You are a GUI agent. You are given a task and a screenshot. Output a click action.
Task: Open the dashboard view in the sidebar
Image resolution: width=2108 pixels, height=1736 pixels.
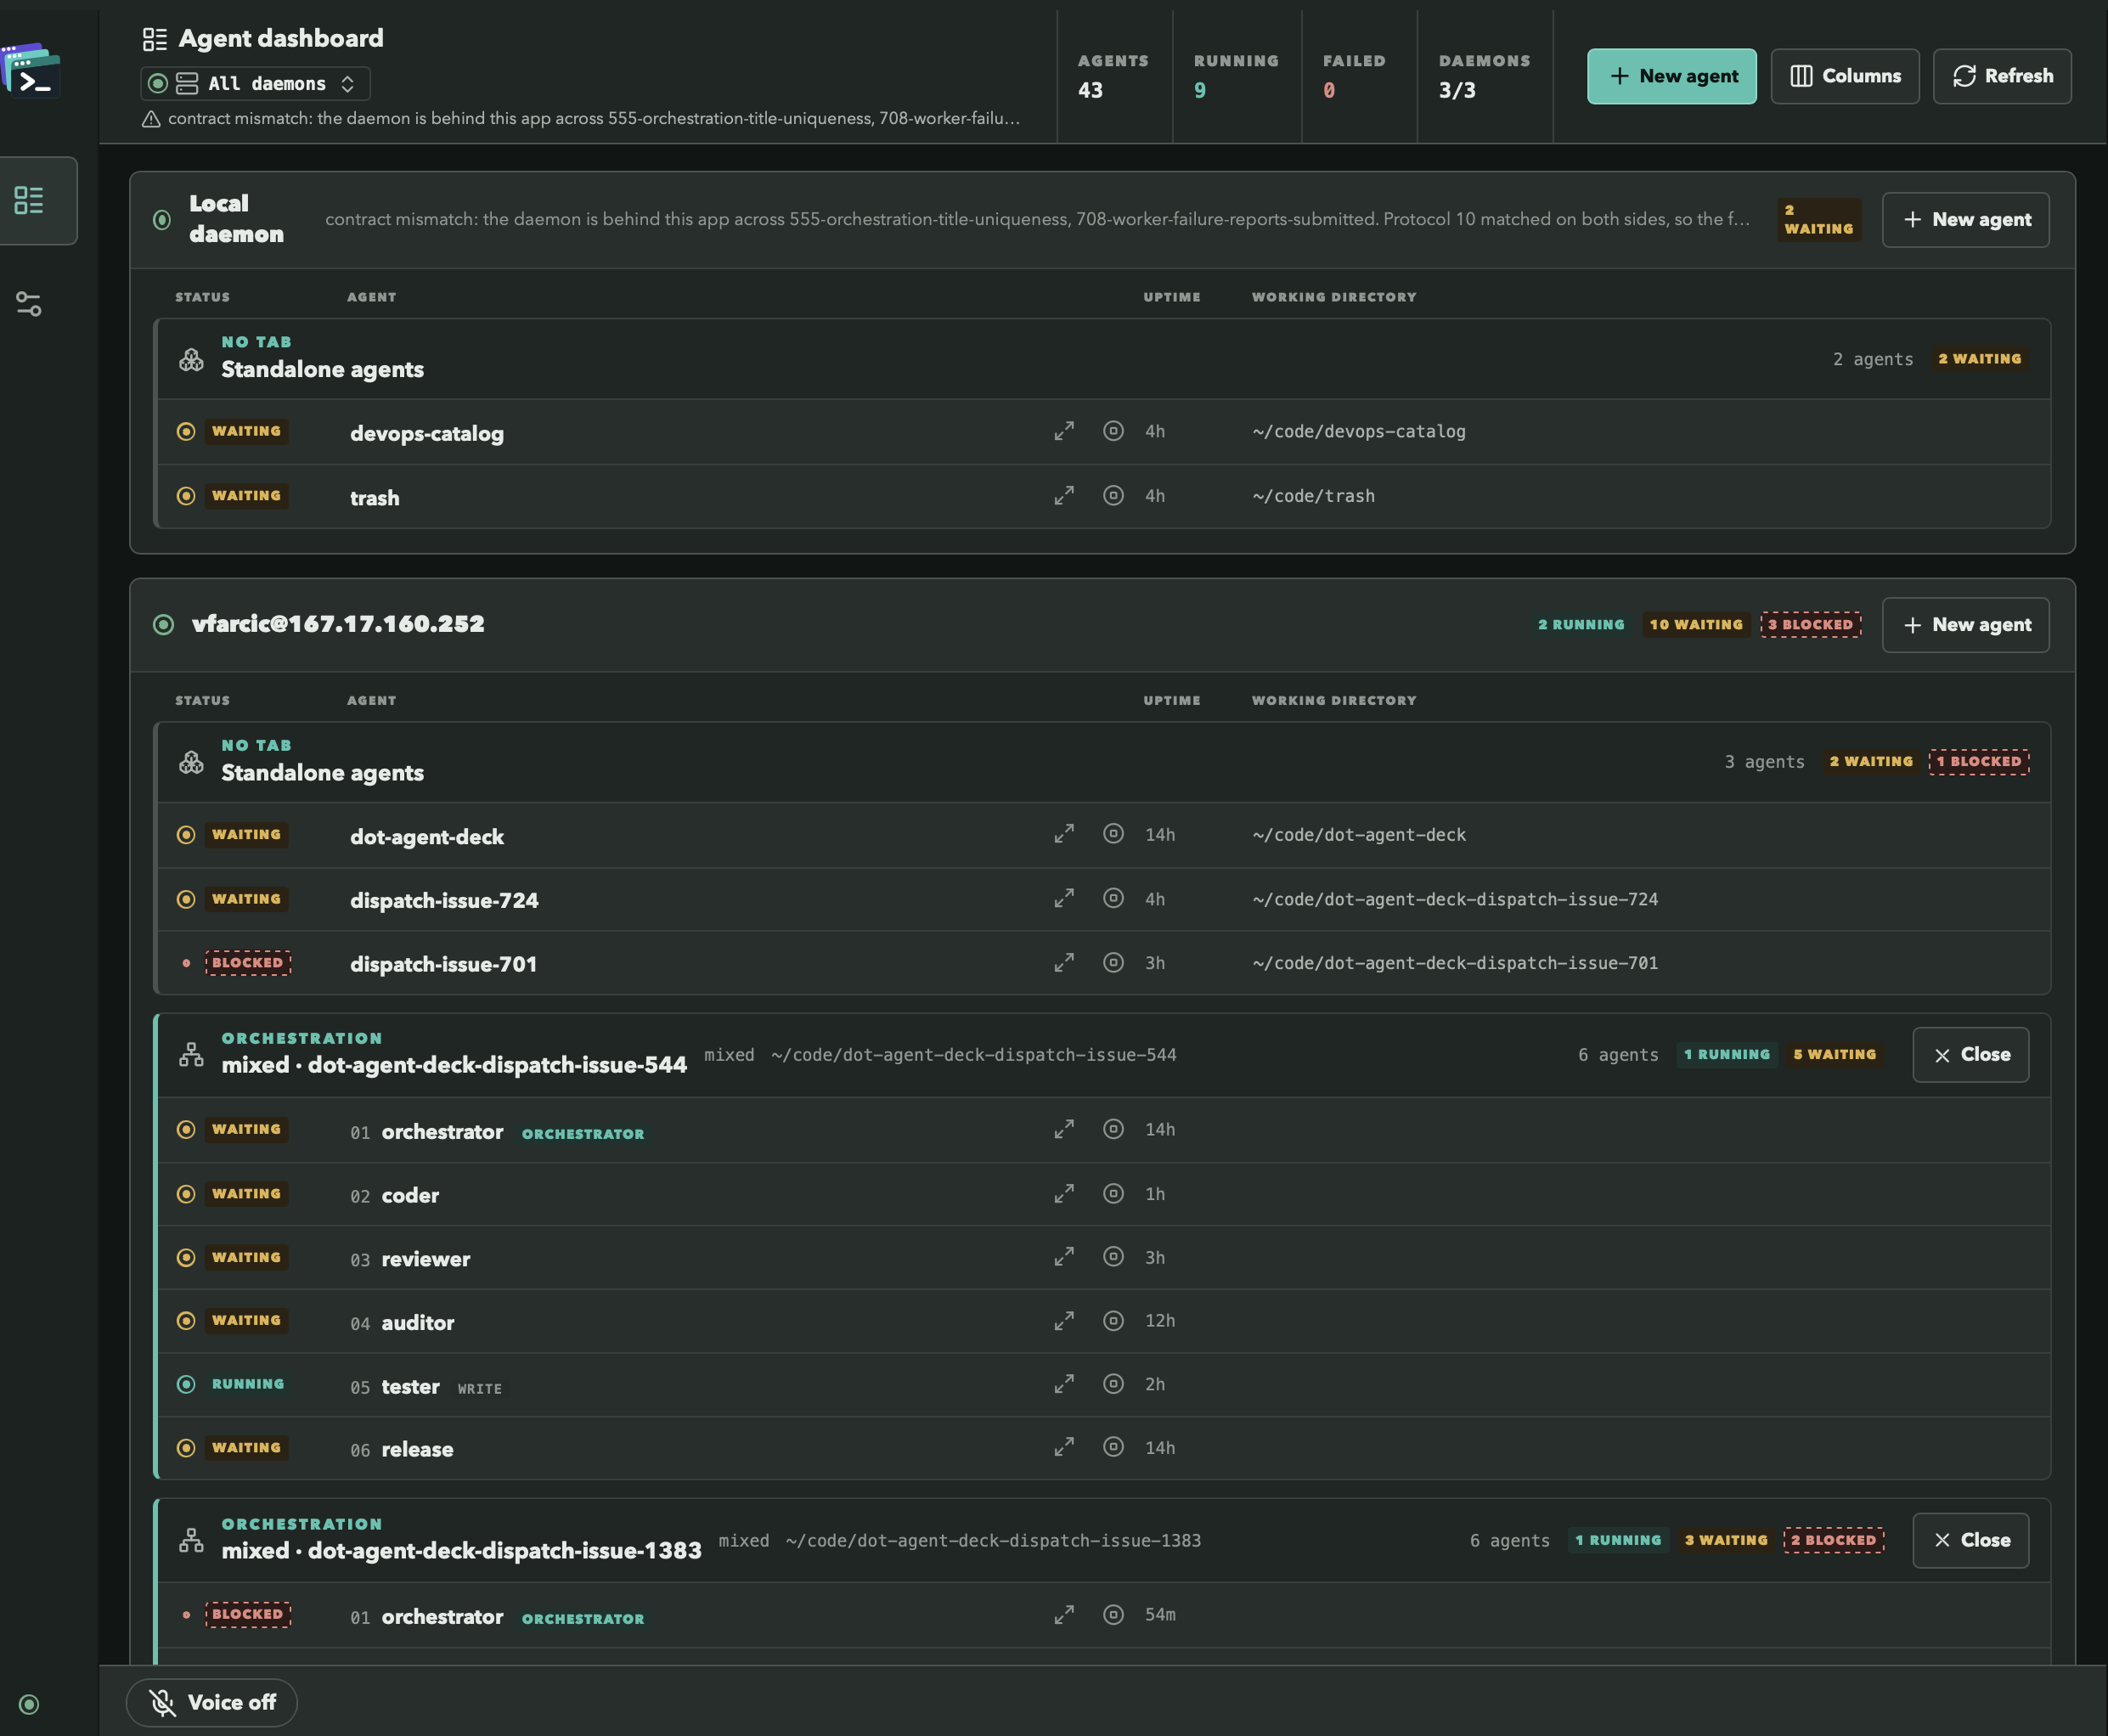point(30,201)
